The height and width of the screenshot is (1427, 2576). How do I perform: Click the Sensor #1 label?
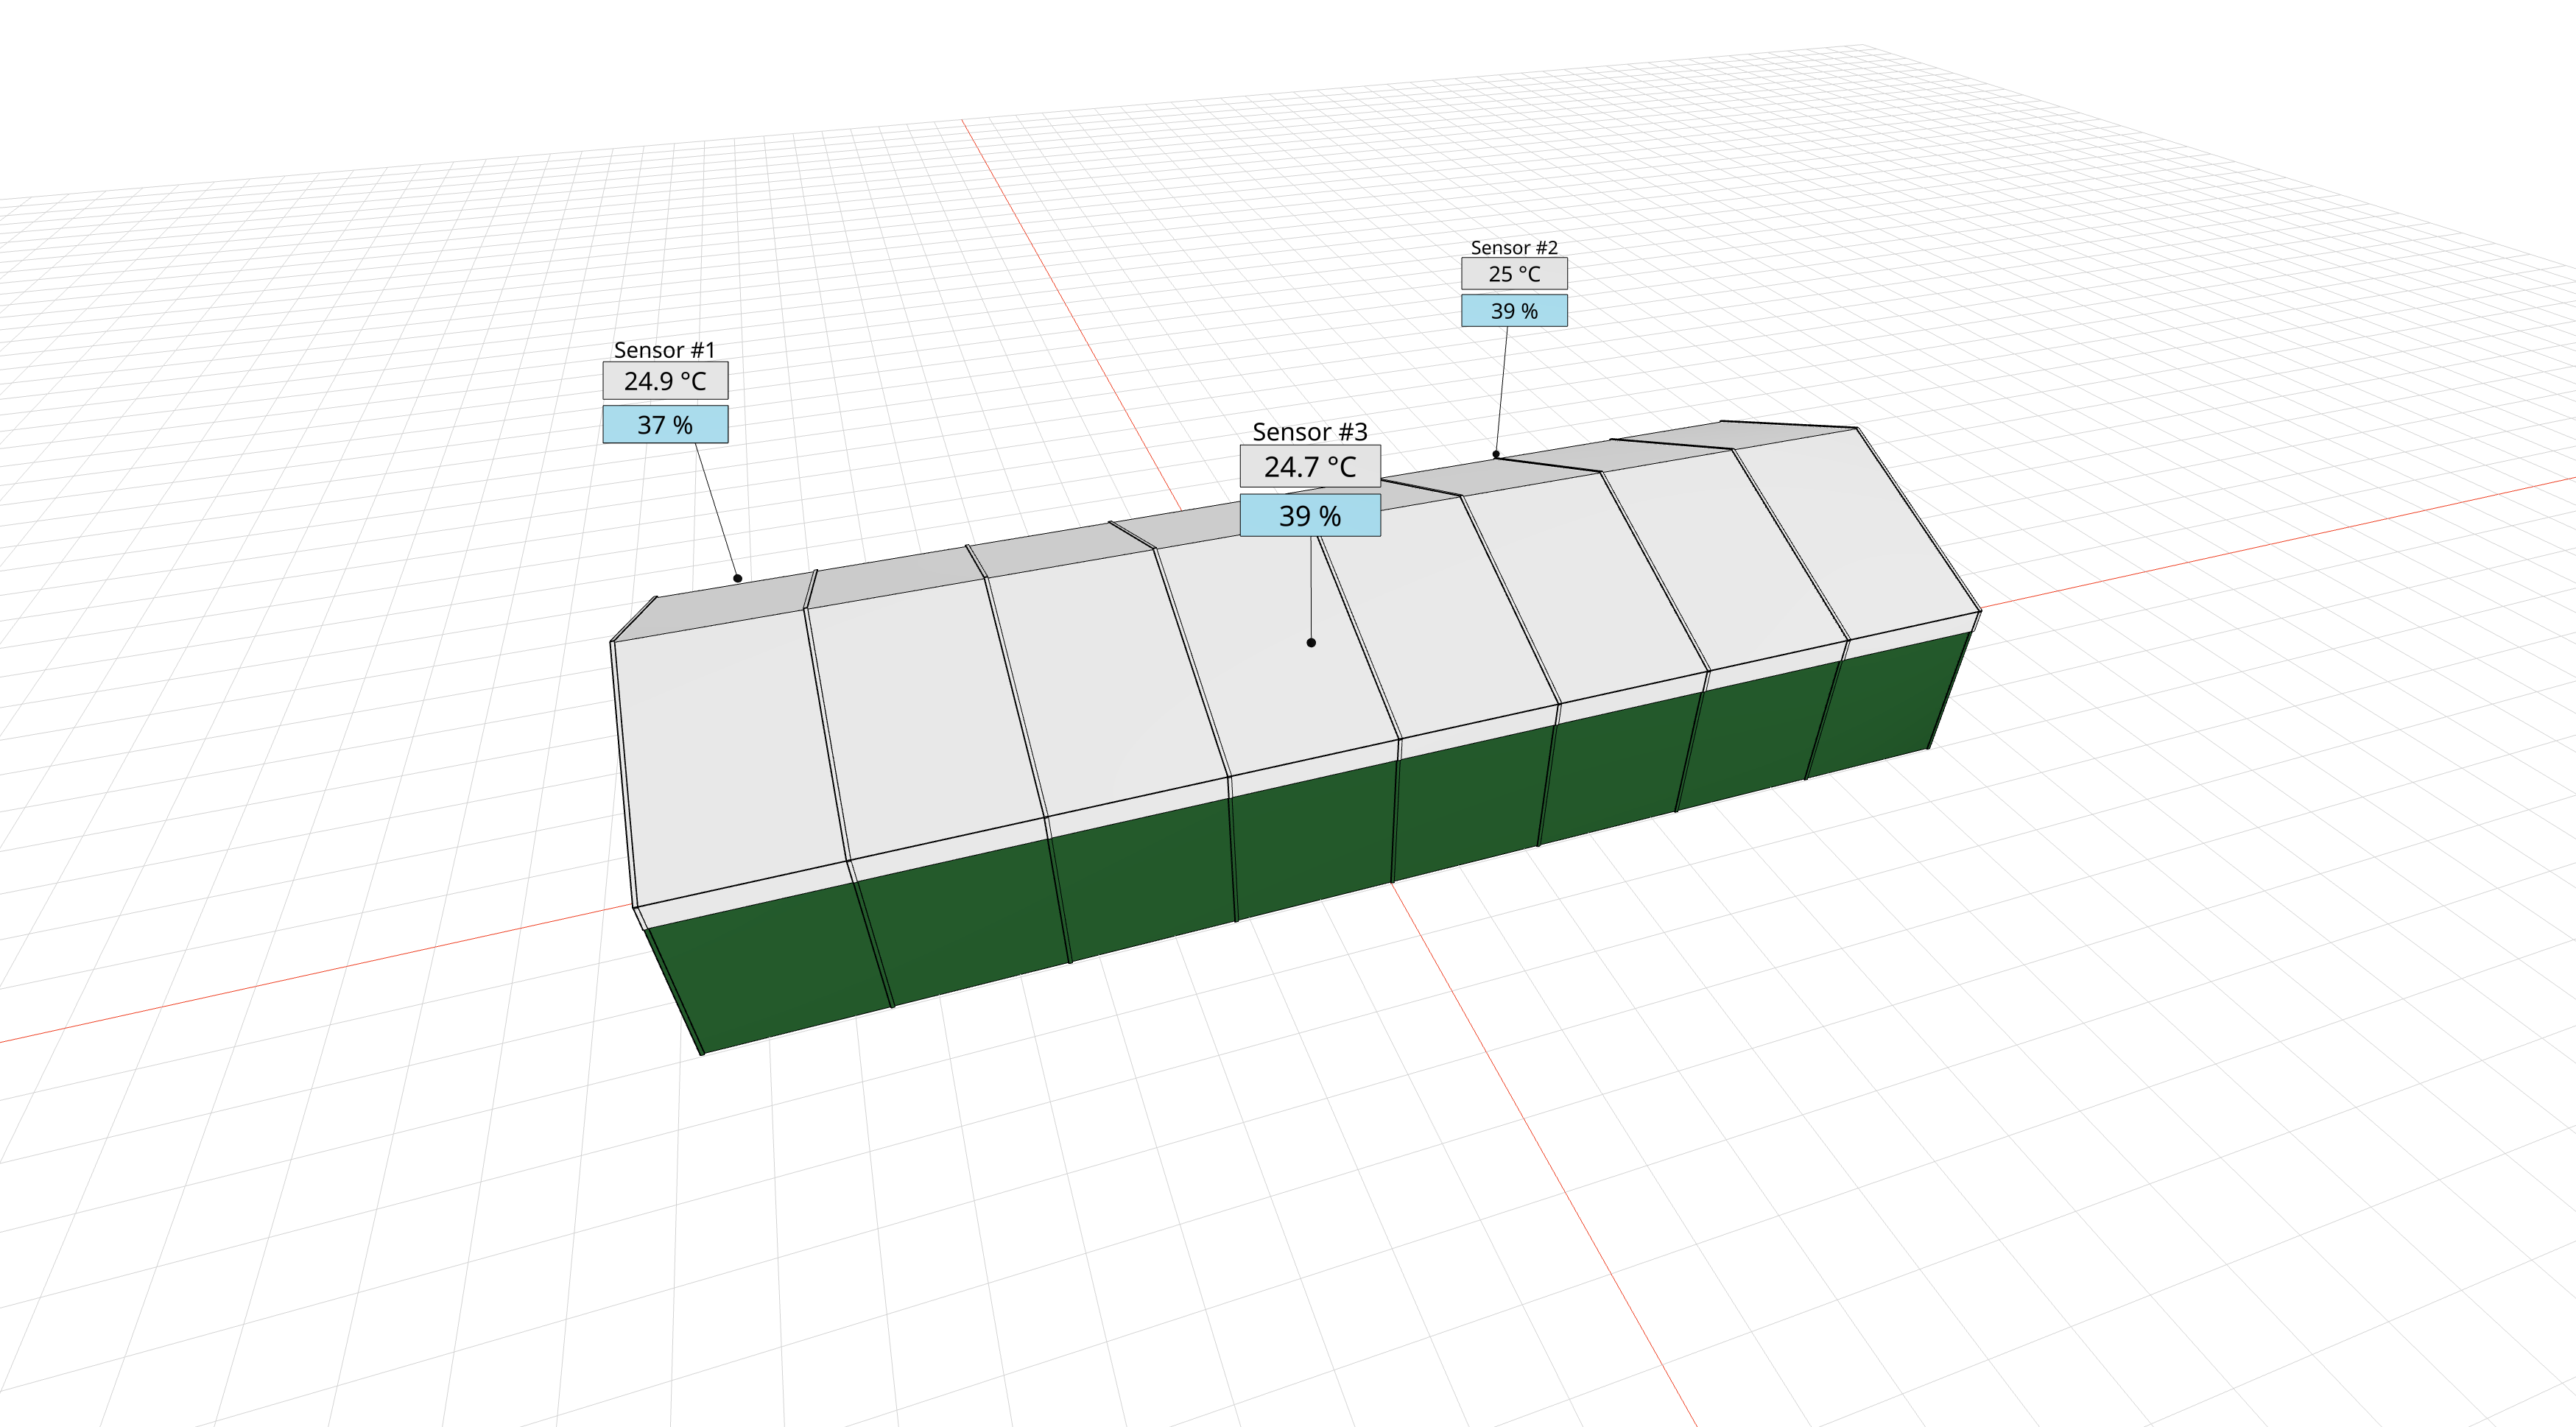point(664,350)
